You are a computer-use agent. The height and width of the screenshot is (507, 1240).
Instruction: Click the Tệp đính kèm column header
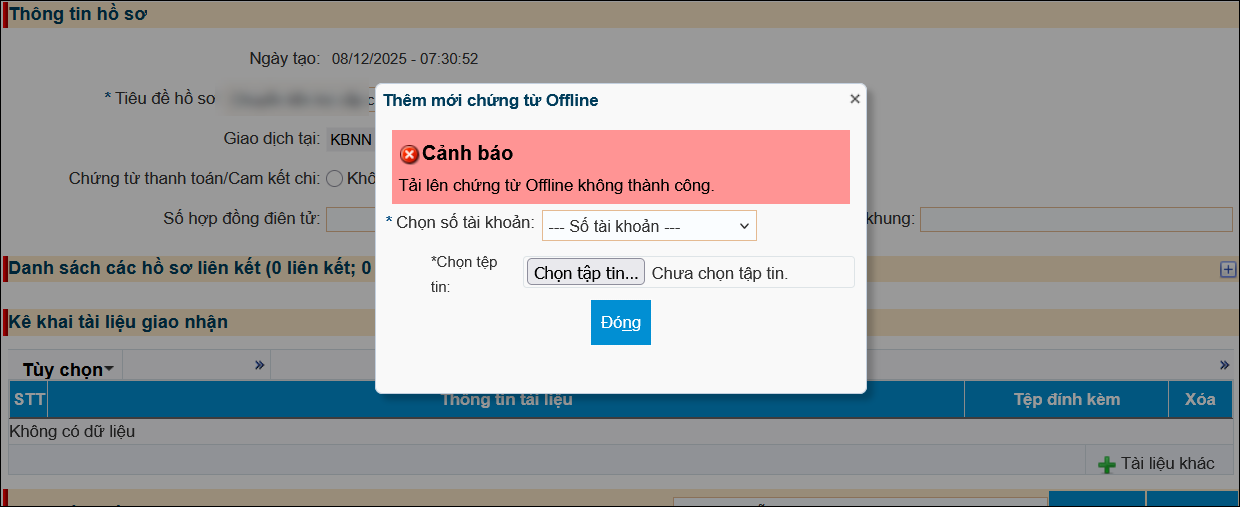pyautogui.click(x=1066, y=399)
